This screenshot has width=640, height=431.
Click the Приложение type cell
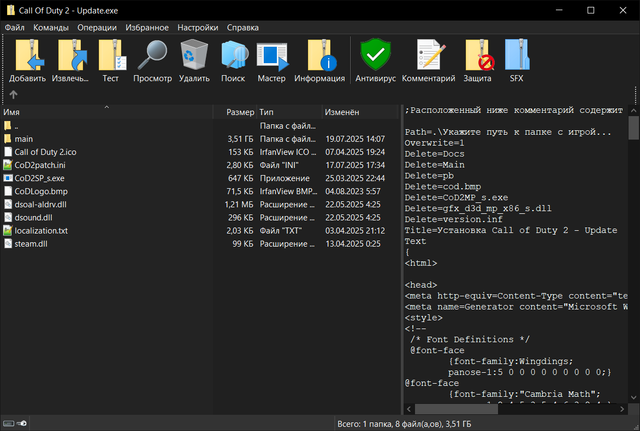pos(284,178)
